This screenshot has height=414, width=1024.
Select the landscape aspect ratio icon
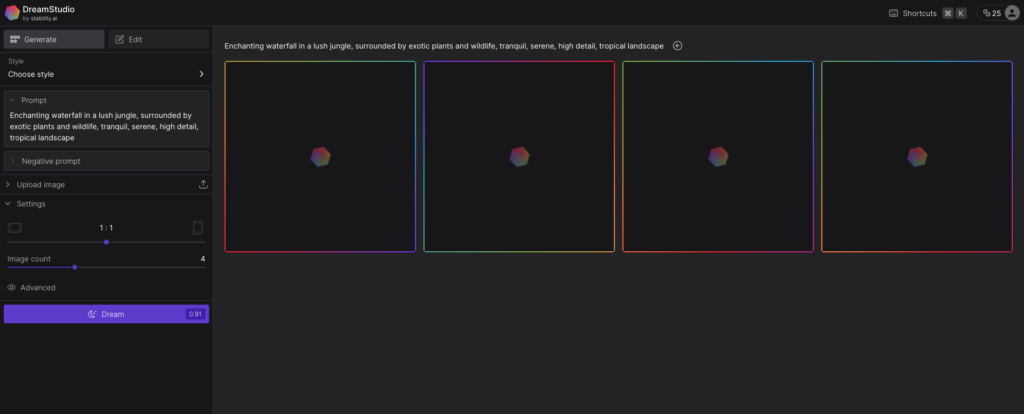point(15,228)
